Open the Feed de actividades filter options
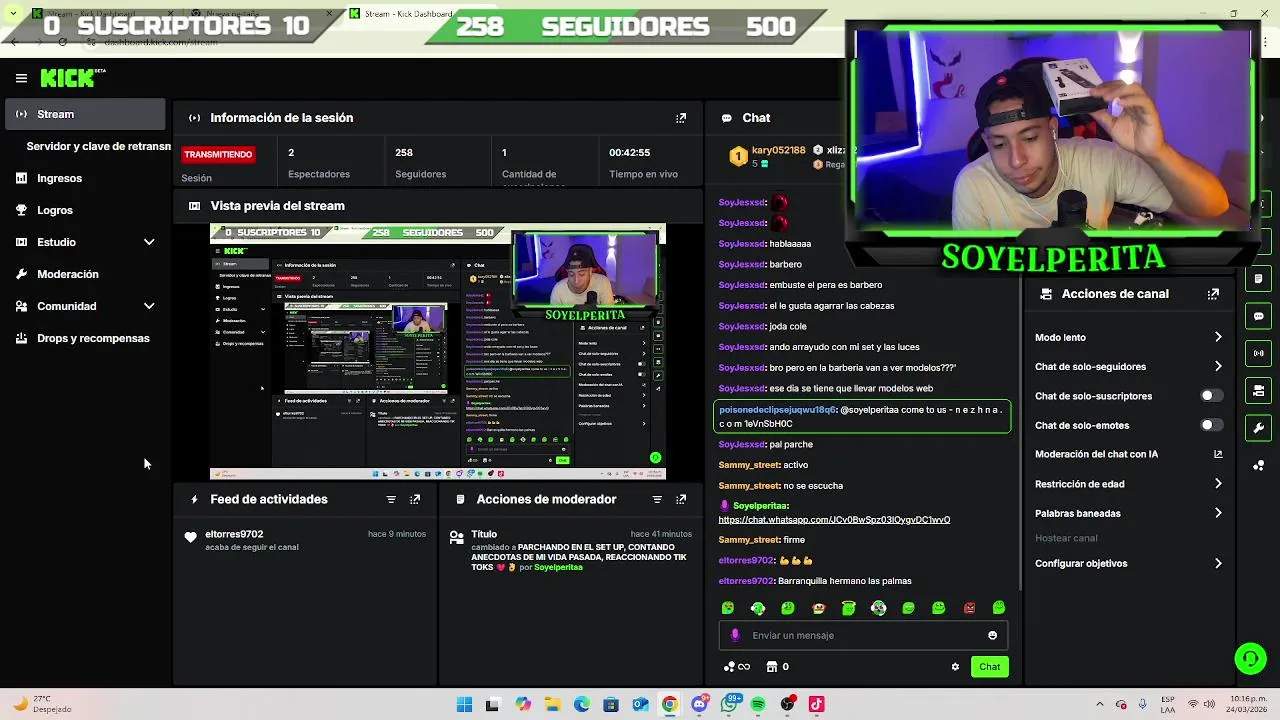 [391, 499]
